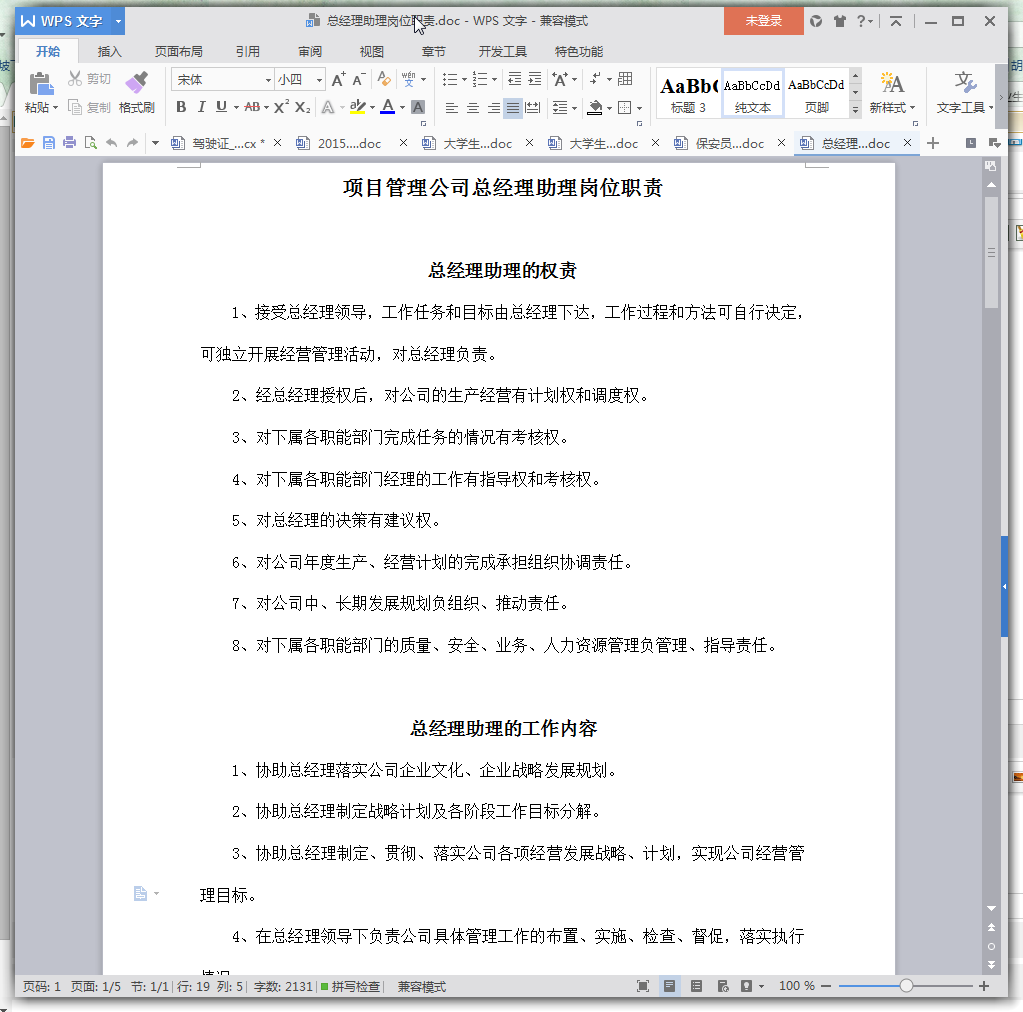
Task: Click the 未登录 (Not logged in) button
Action: 763,21
